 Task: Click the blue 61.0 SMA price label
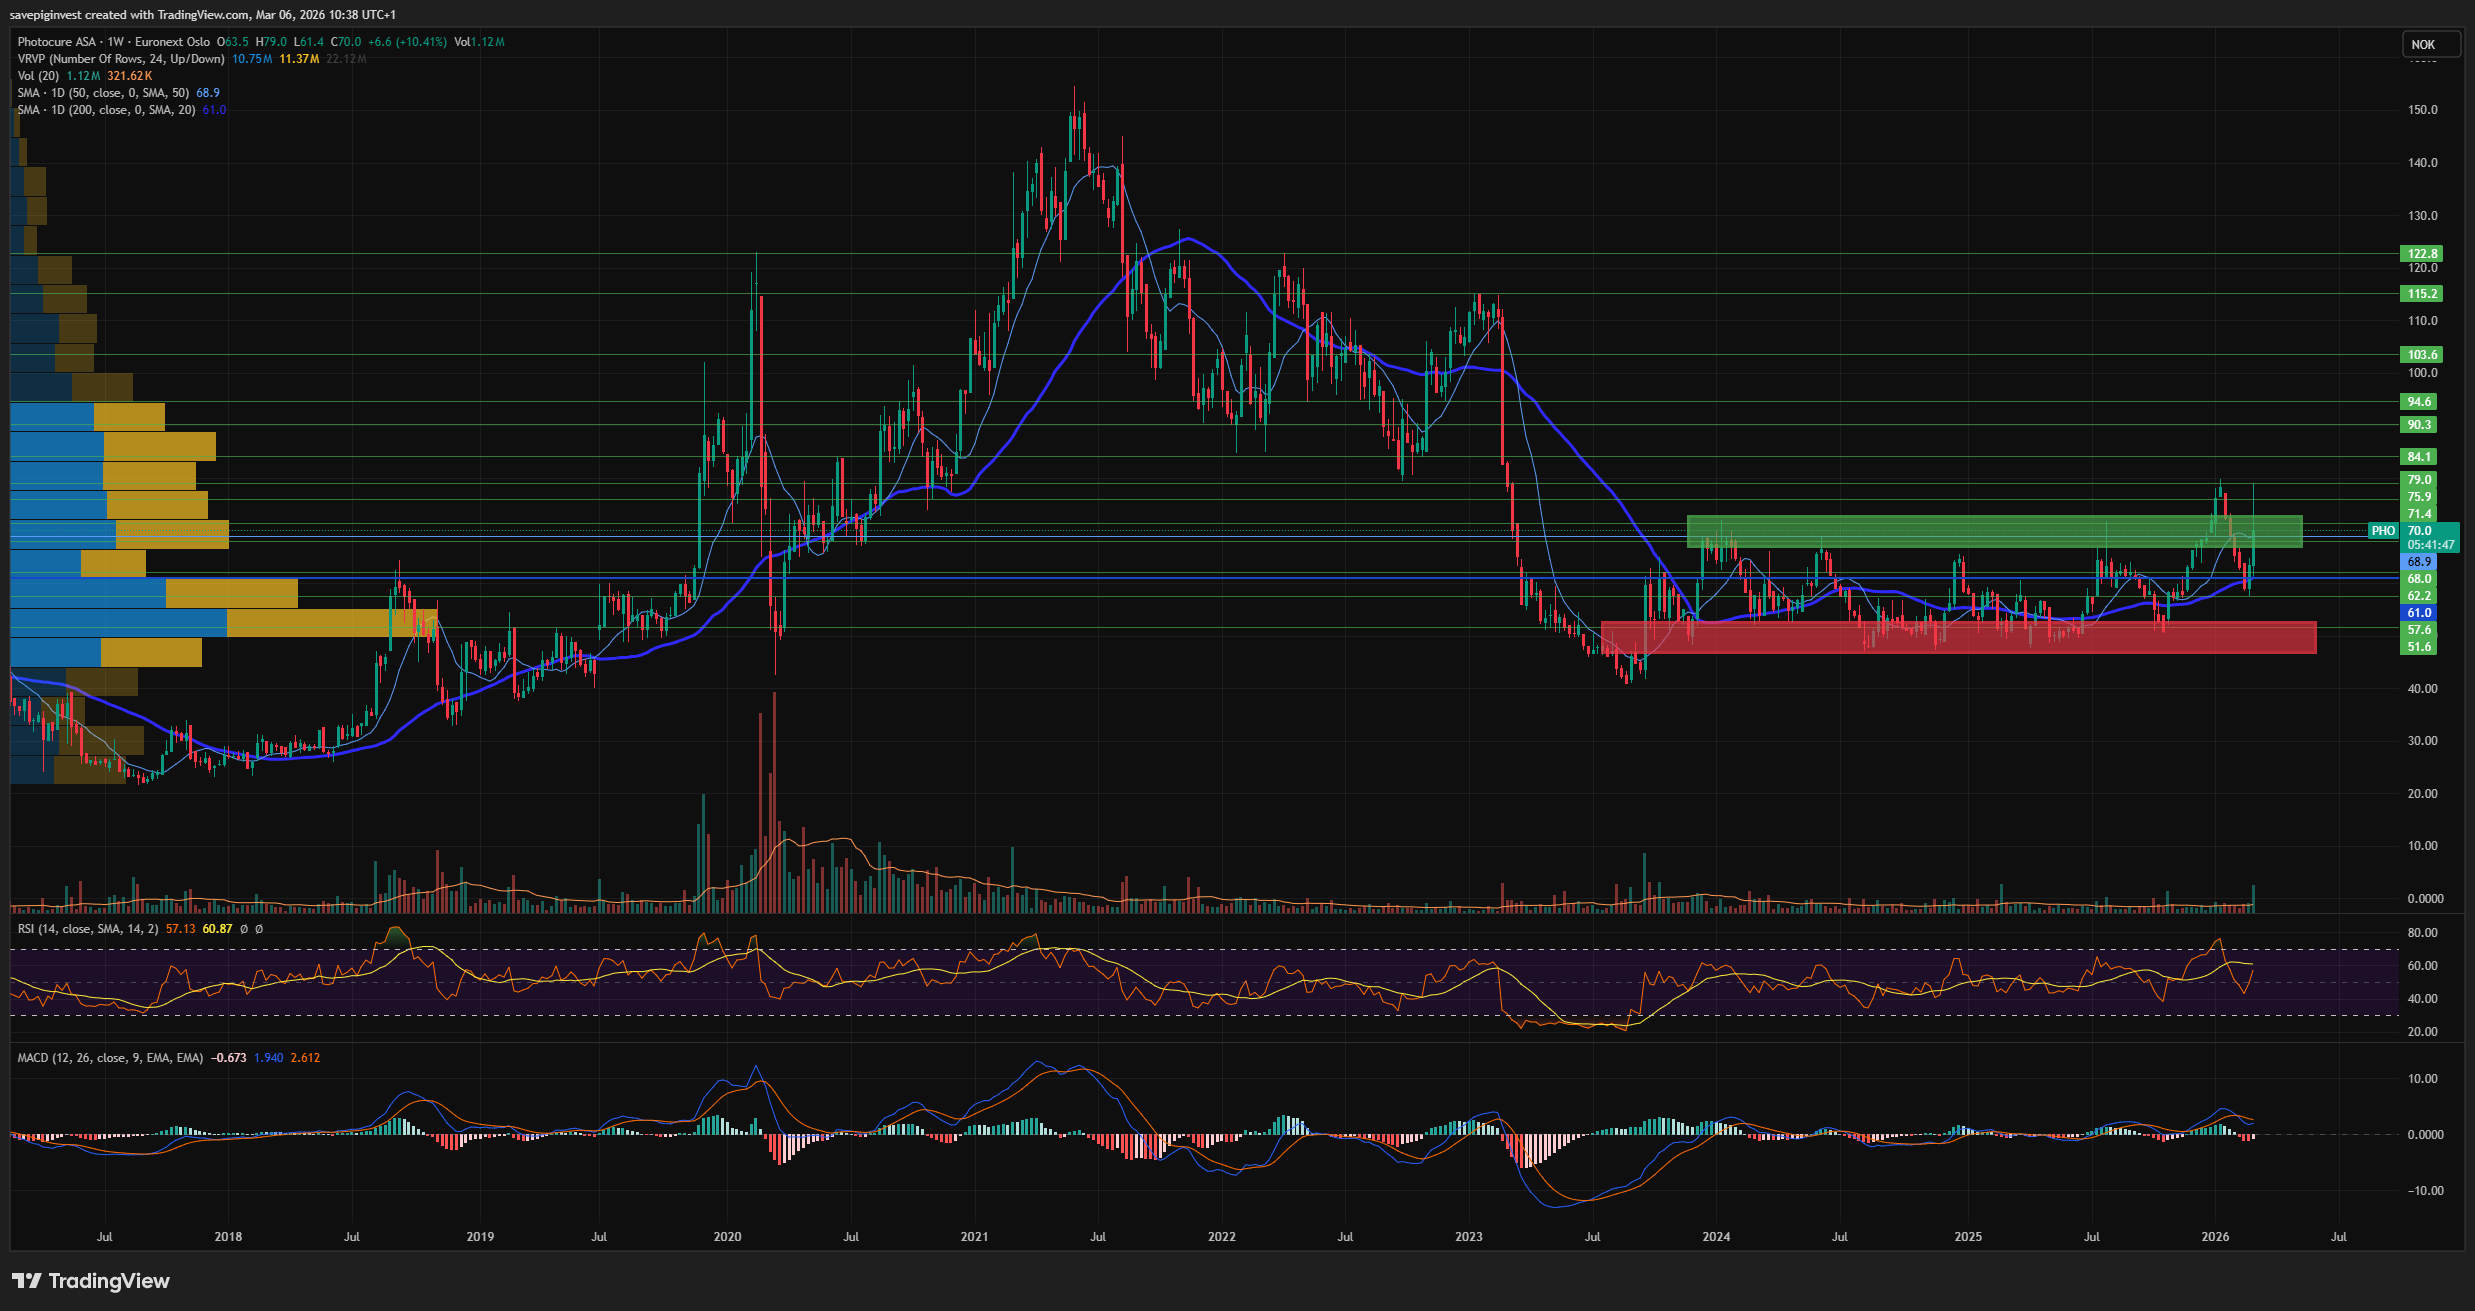tap(2420, 613)
